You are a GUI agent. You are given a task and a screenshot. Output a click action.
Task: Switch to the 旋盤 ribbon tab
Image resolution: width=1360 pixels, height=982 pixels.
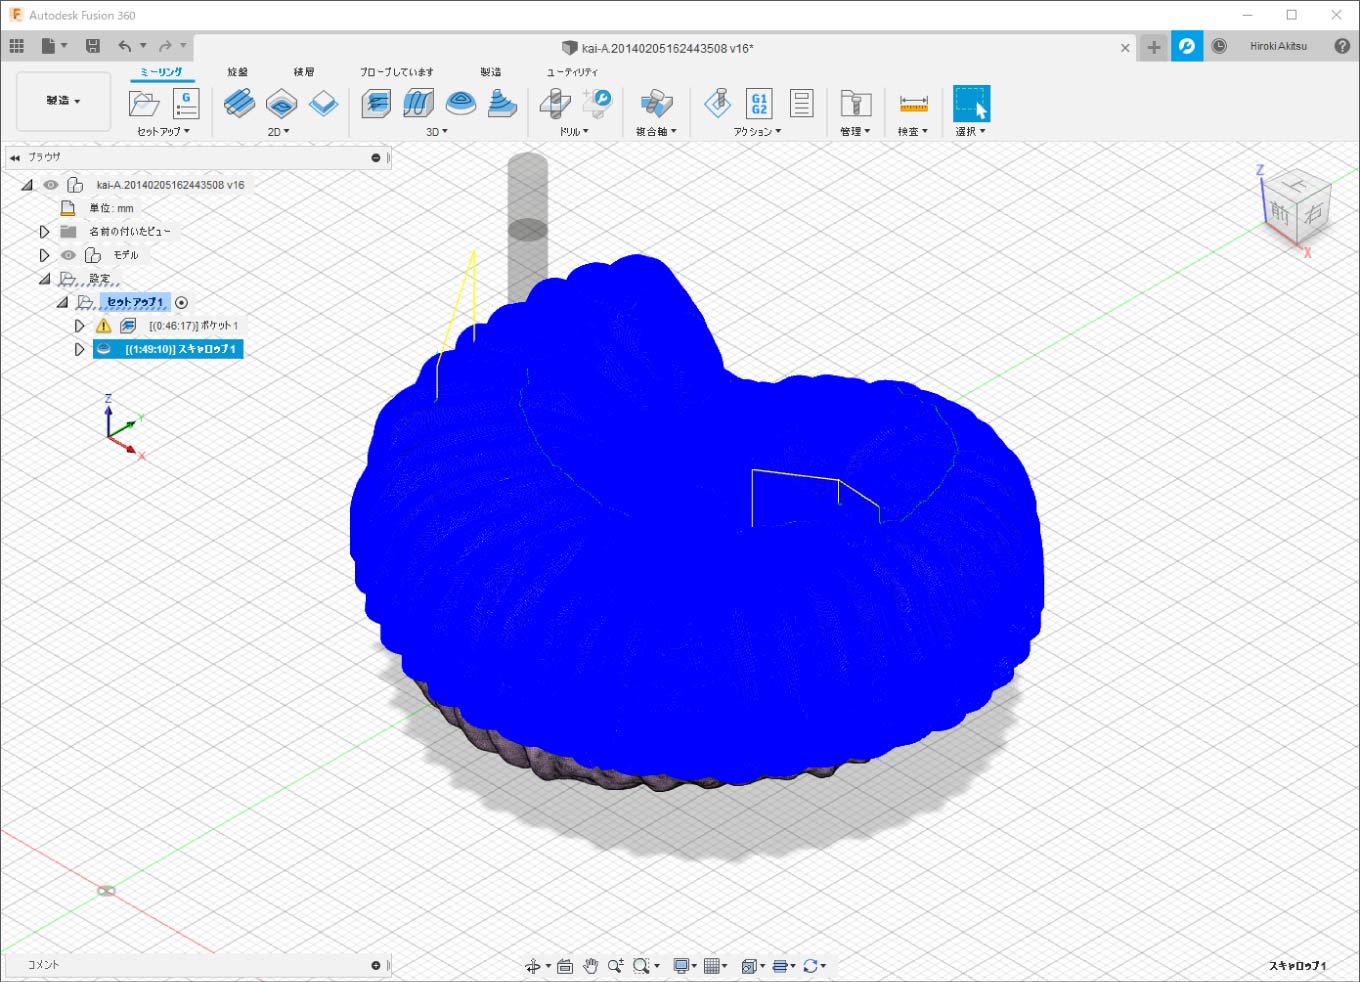tap(237, 72)
